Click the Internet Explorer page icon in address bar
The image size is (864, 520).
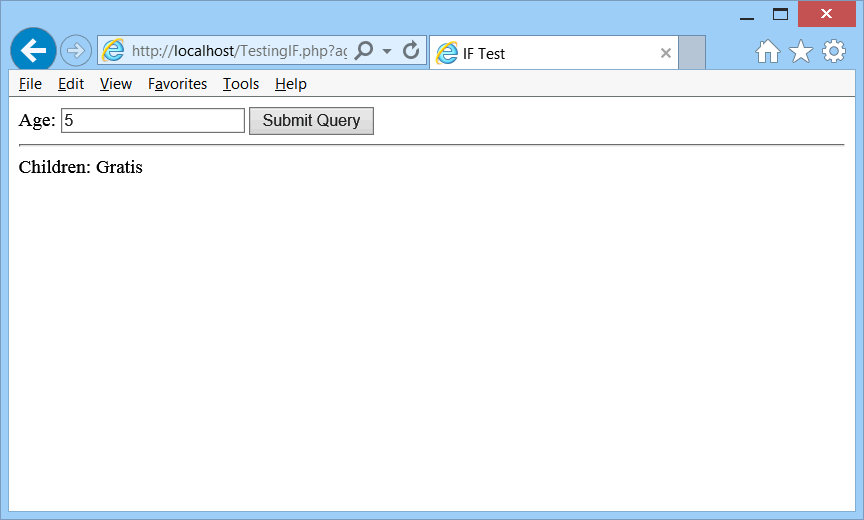point(114,51)
